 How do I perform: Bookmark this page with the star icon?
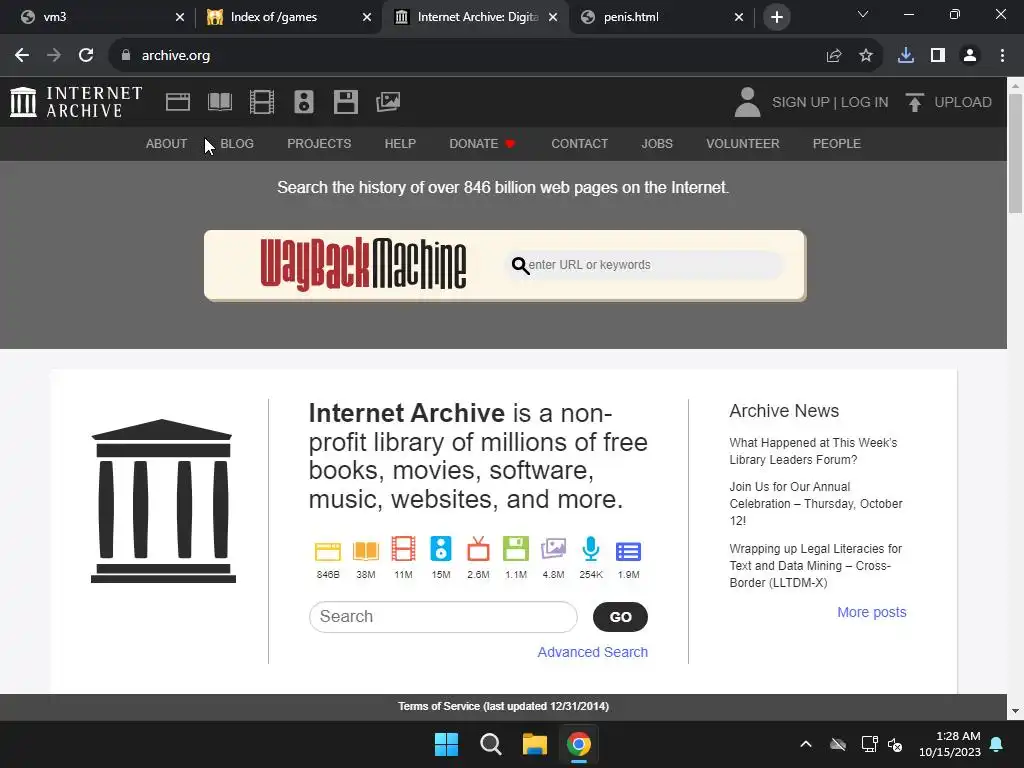[865, 56]
